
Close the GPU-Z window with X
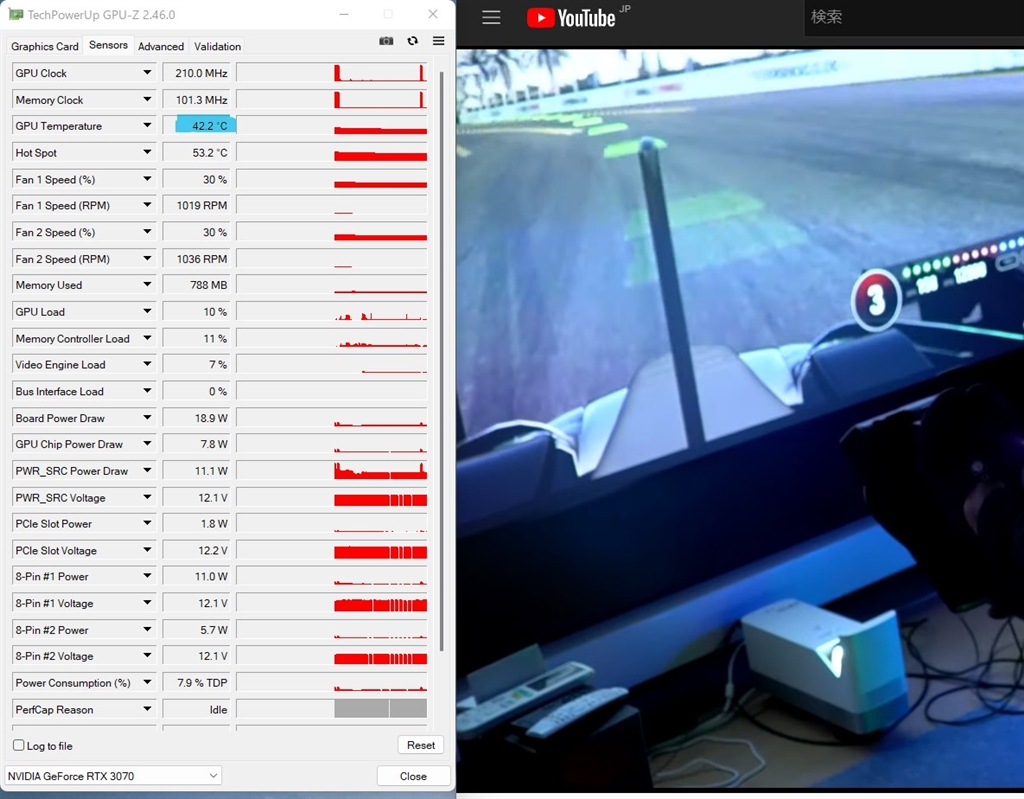tap(433, 14)
